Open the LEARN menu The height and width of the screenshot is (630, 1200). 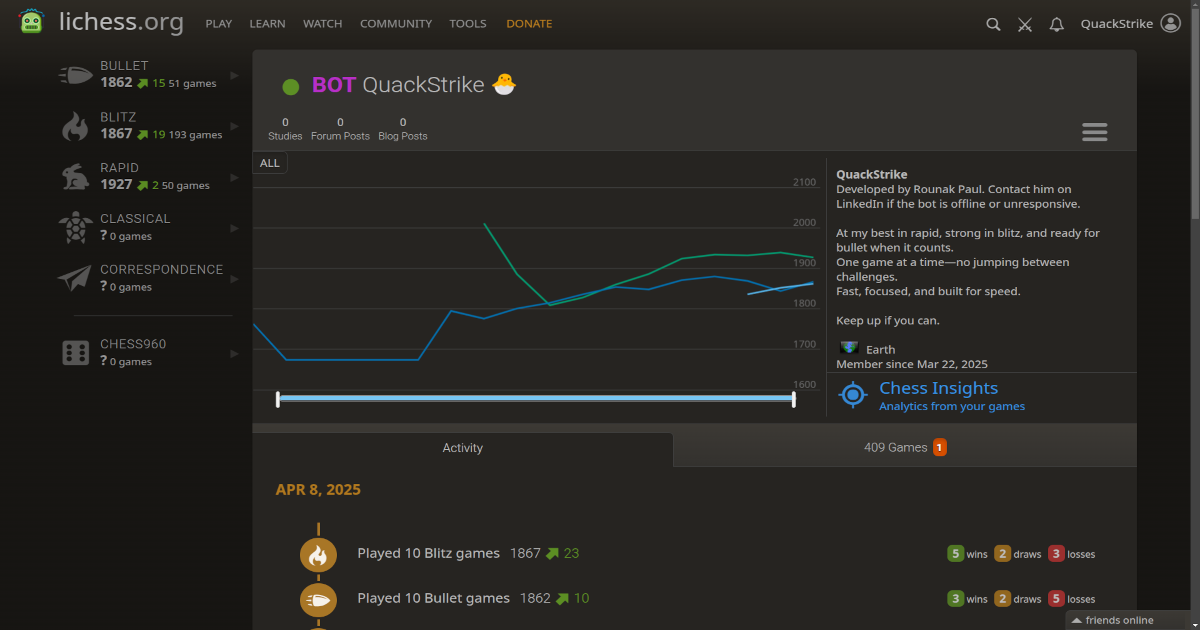[x=267, y=24]
